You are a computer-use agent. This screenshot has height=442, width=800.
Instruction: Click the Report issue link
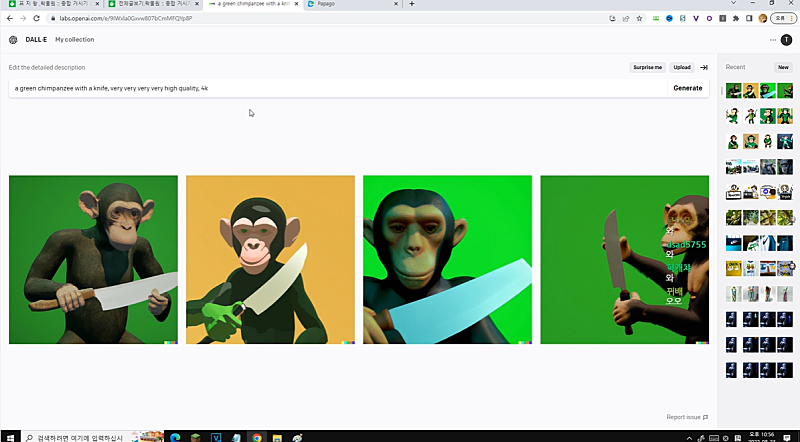(687, 417)
